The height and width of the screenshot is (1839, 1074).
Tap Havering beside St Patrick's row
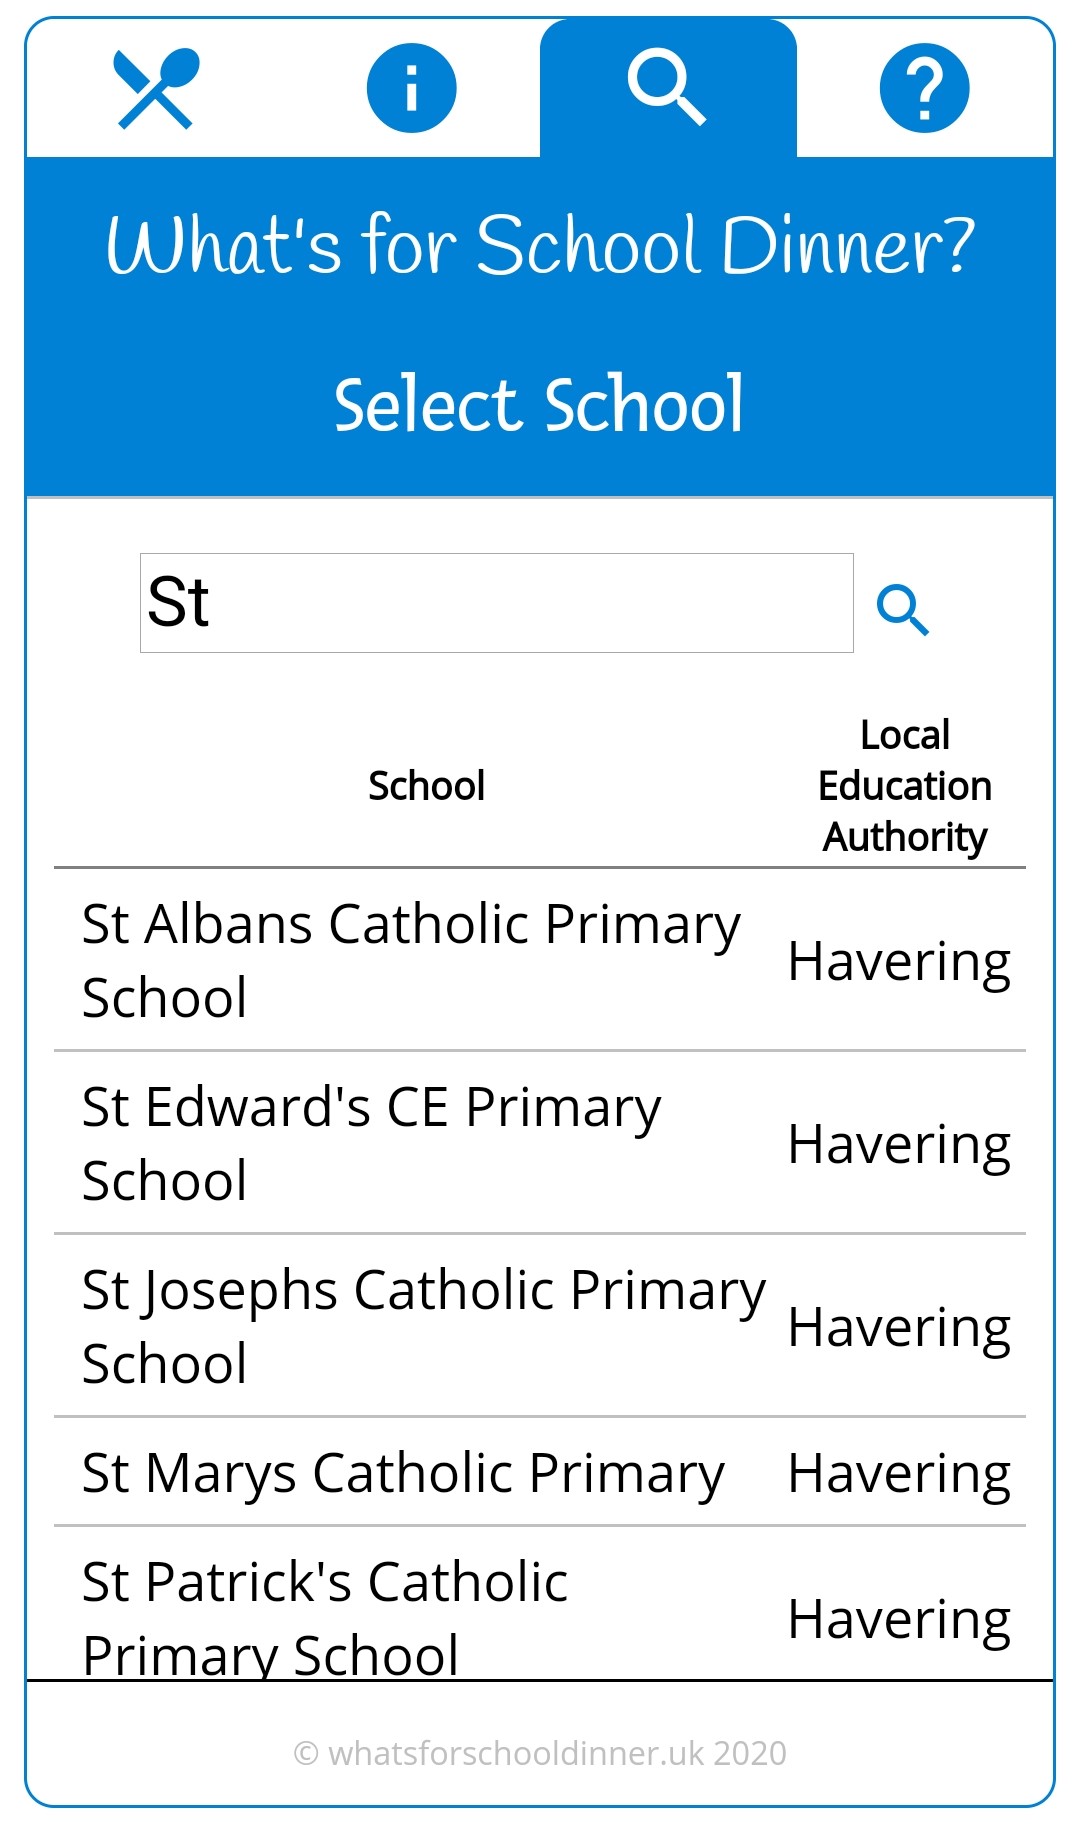click(899, 1620)
